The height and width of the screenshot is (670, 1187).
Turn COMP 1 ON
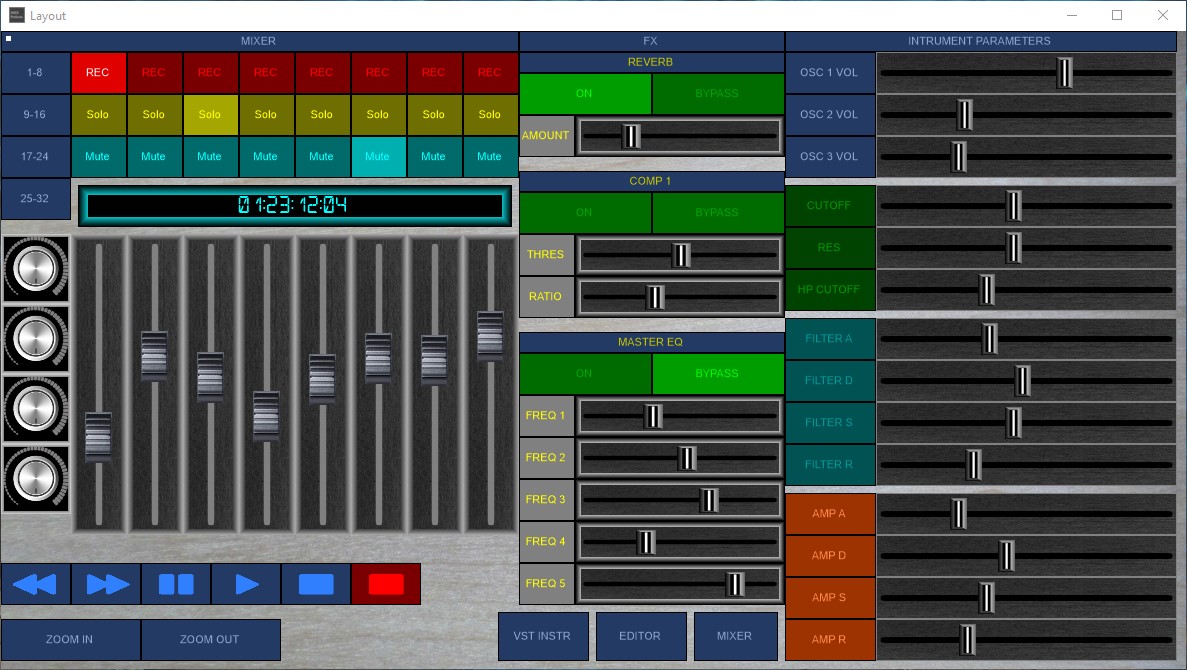584,212
